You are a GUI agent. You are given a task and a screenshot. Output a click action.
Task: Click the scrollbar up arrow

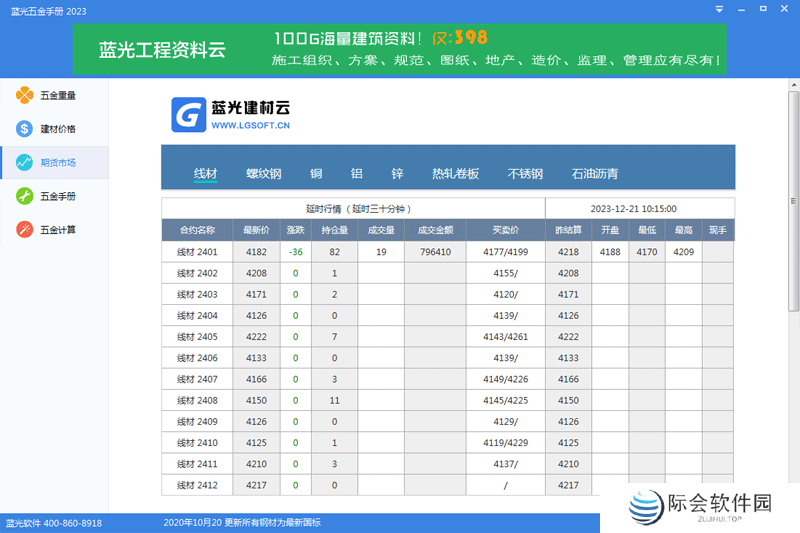[793, 85]
